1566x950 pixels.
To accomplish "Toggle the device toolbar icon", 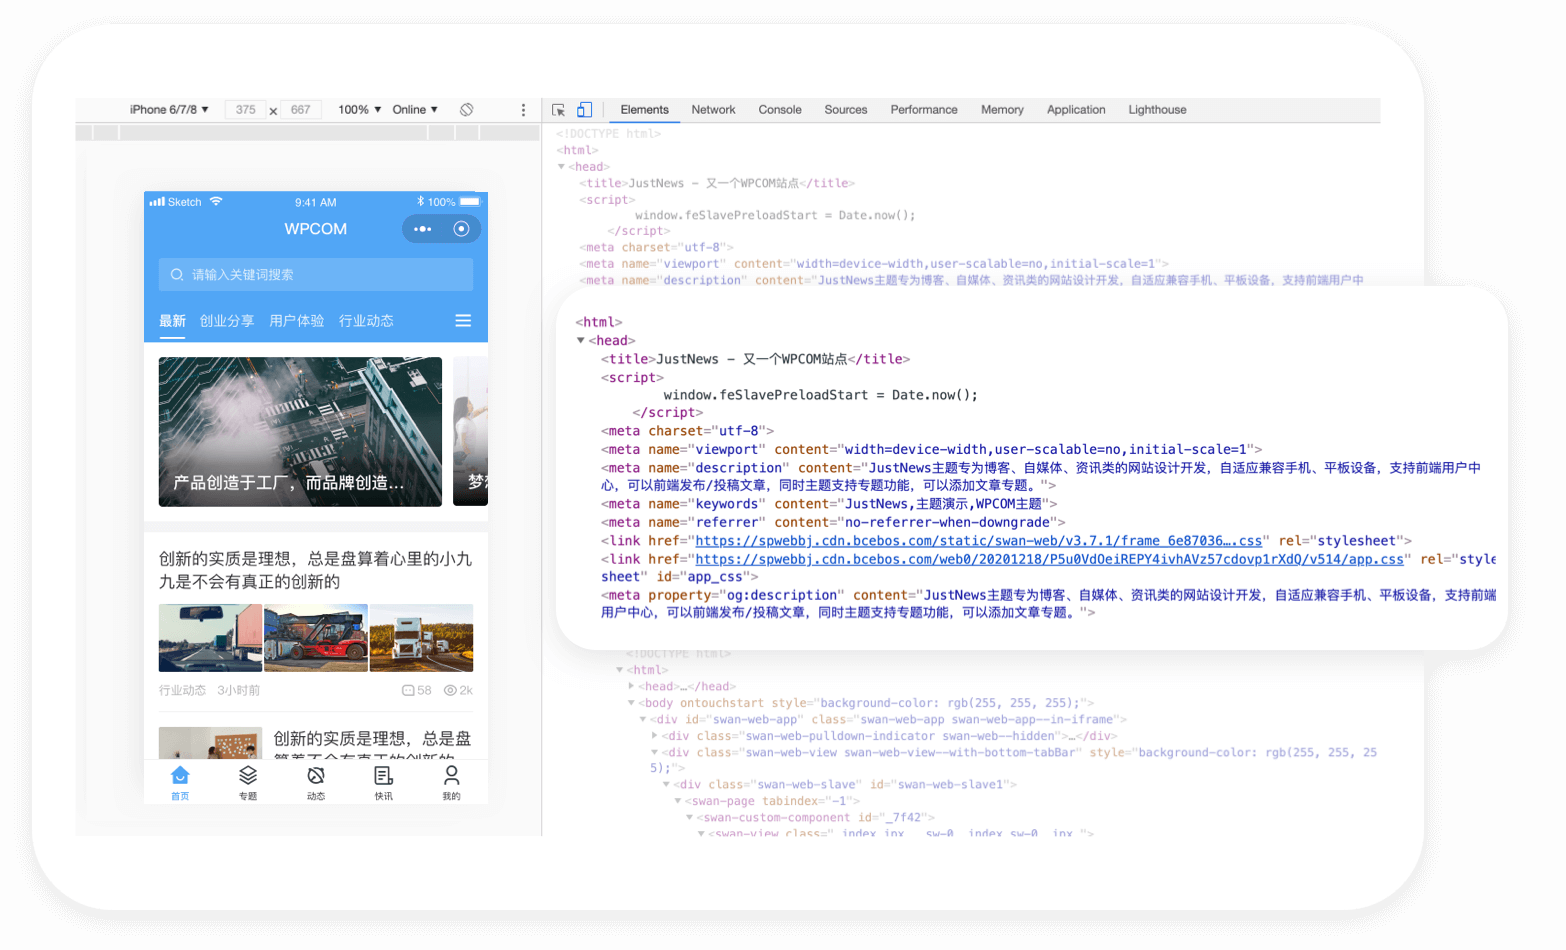I will (x=585, y=110).
